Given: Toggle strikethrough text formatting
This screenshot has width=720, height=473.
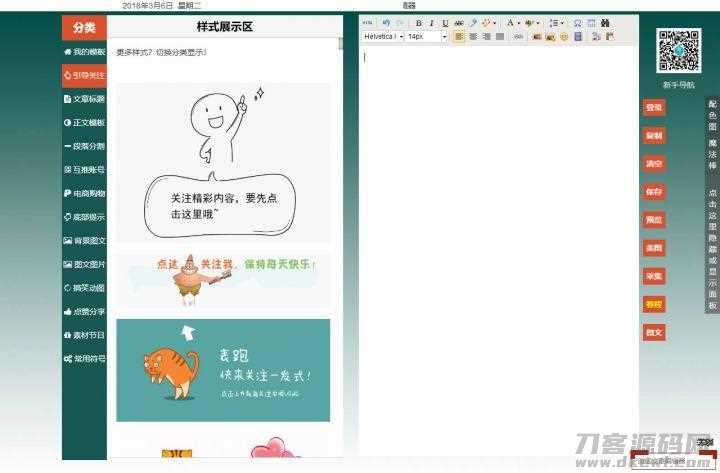Looking at the screenshot, I should 459,23.
